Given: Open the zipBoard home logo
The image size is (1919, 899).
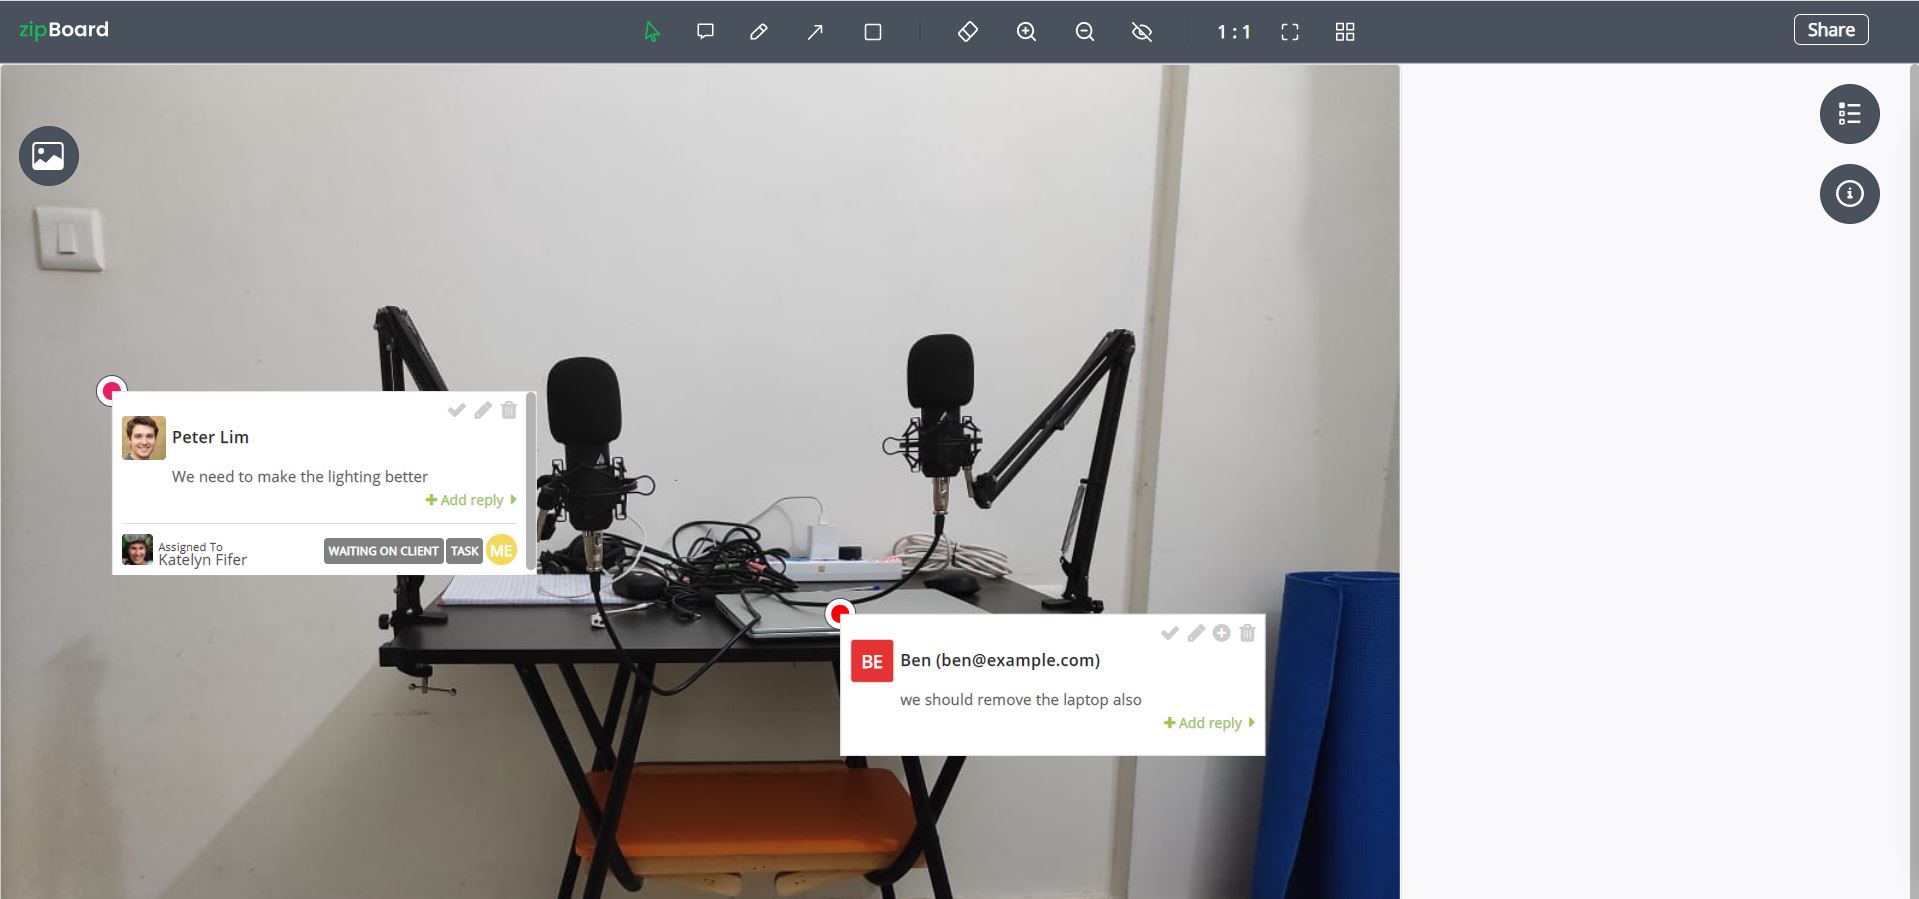Looking at the screenshot, I should coord(64,30).
